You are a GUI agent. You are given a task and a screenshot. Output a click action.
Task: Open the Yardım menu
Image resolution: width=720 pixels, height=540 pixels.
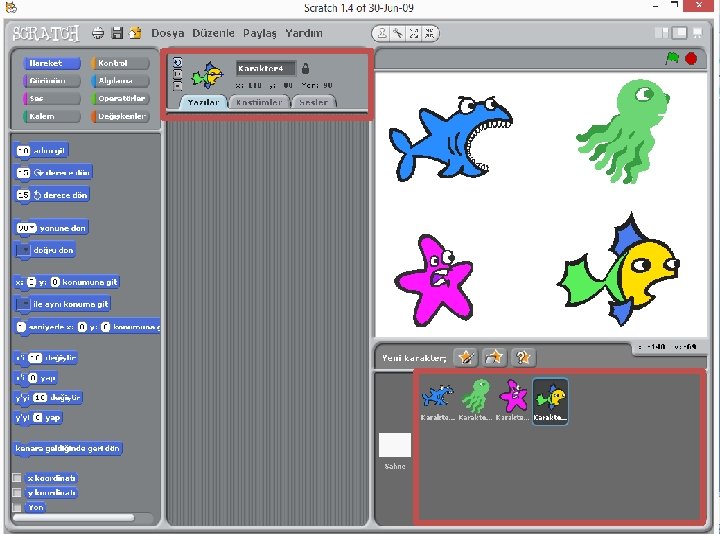(x=304, y=34)
